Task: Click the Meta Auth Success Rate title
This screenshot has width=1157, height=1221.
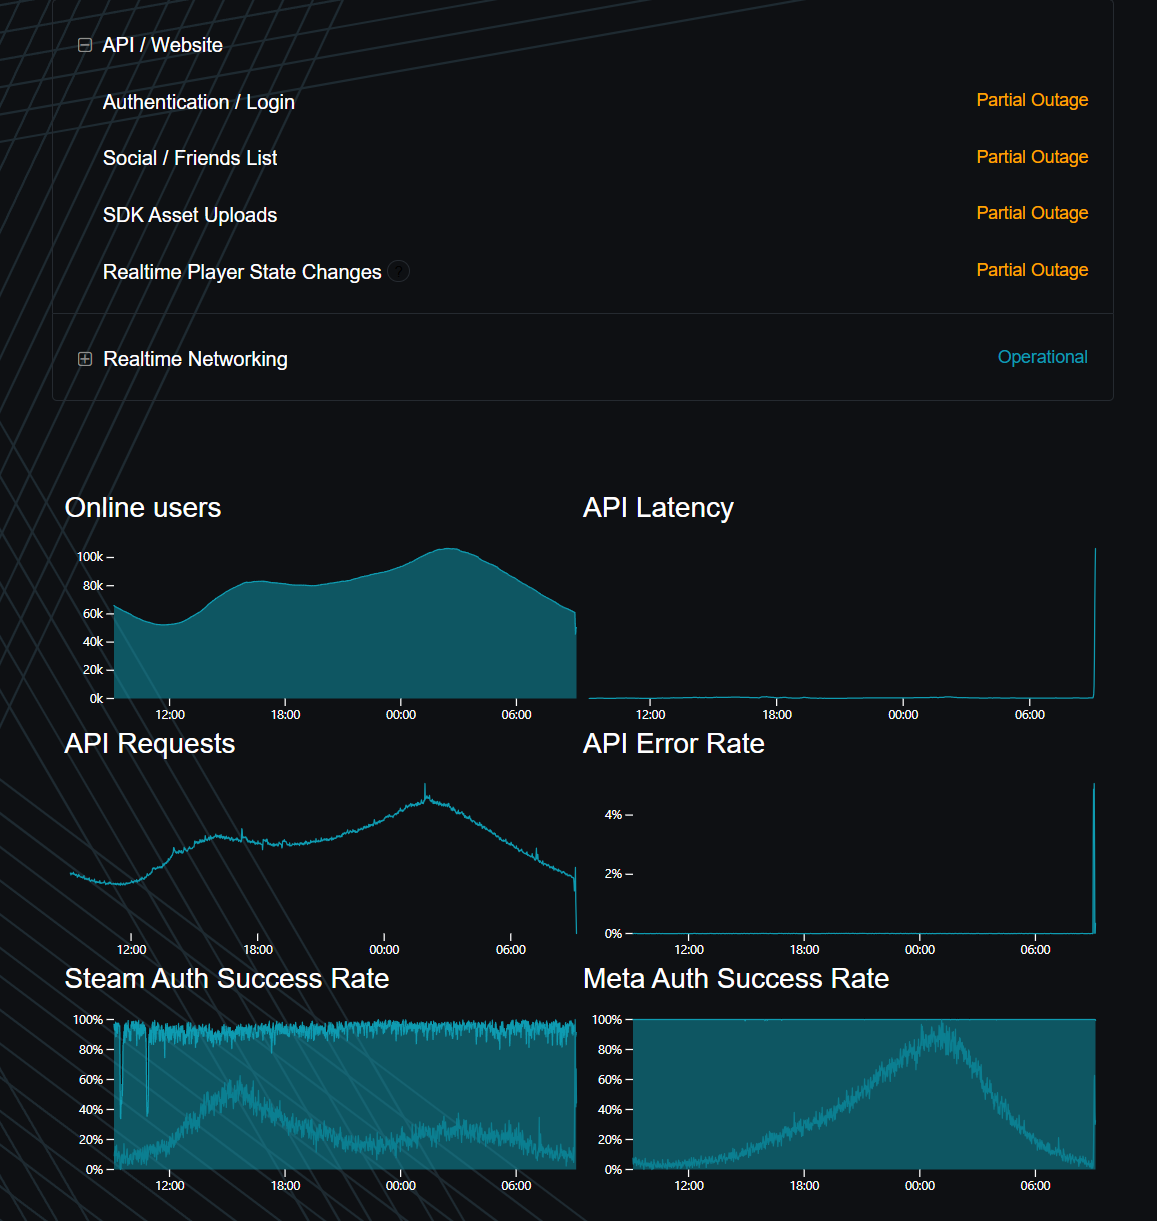Action: tap(736, 978)
